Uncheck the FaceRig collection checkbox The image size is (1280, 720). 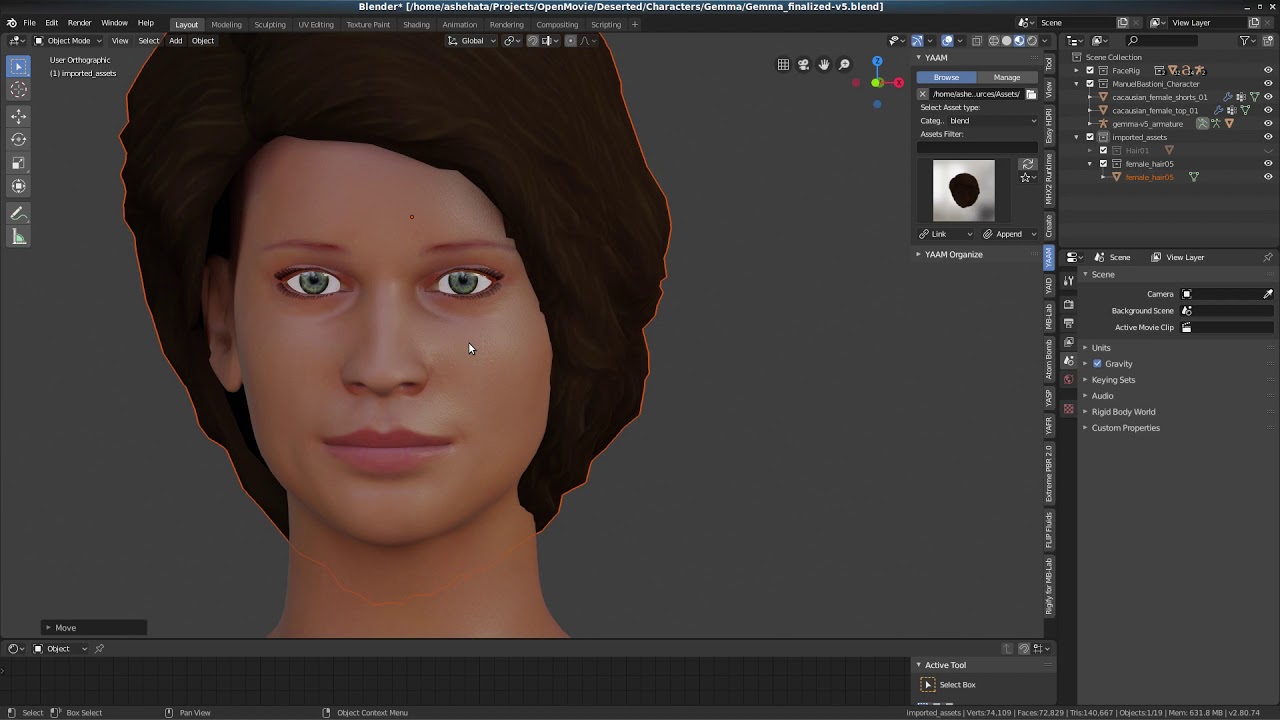pyautogui.click(x=1090, y=71)
